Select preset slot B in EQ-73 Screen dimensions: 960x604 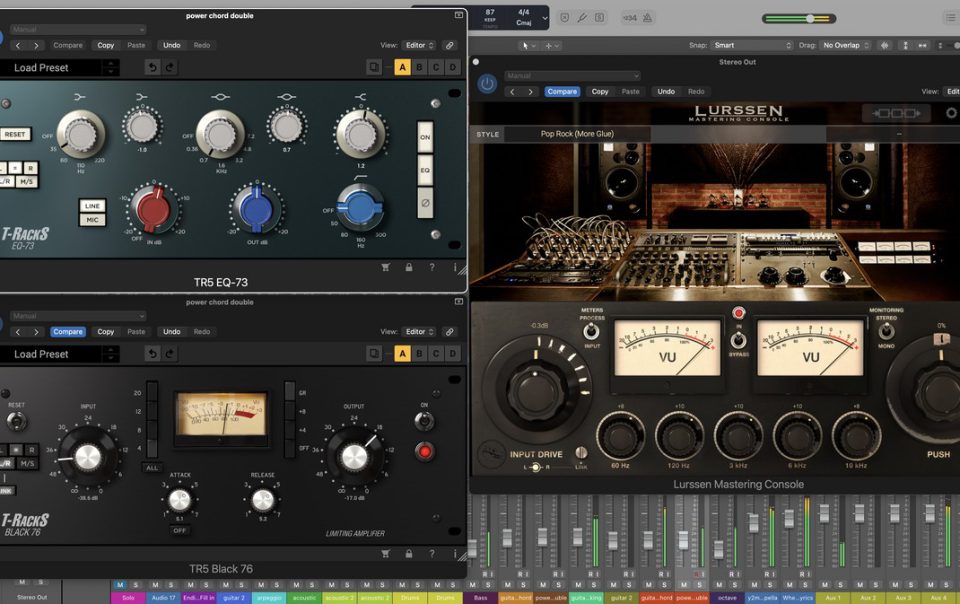[419, 67]
